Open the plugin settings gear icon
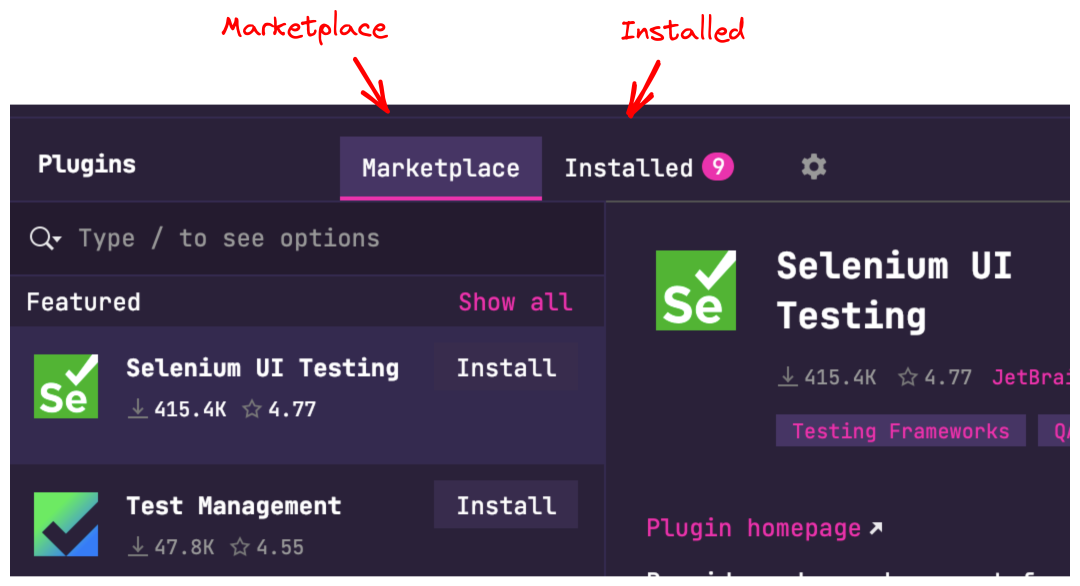This screenshot has height=586, width=1080. pos(812,167)
